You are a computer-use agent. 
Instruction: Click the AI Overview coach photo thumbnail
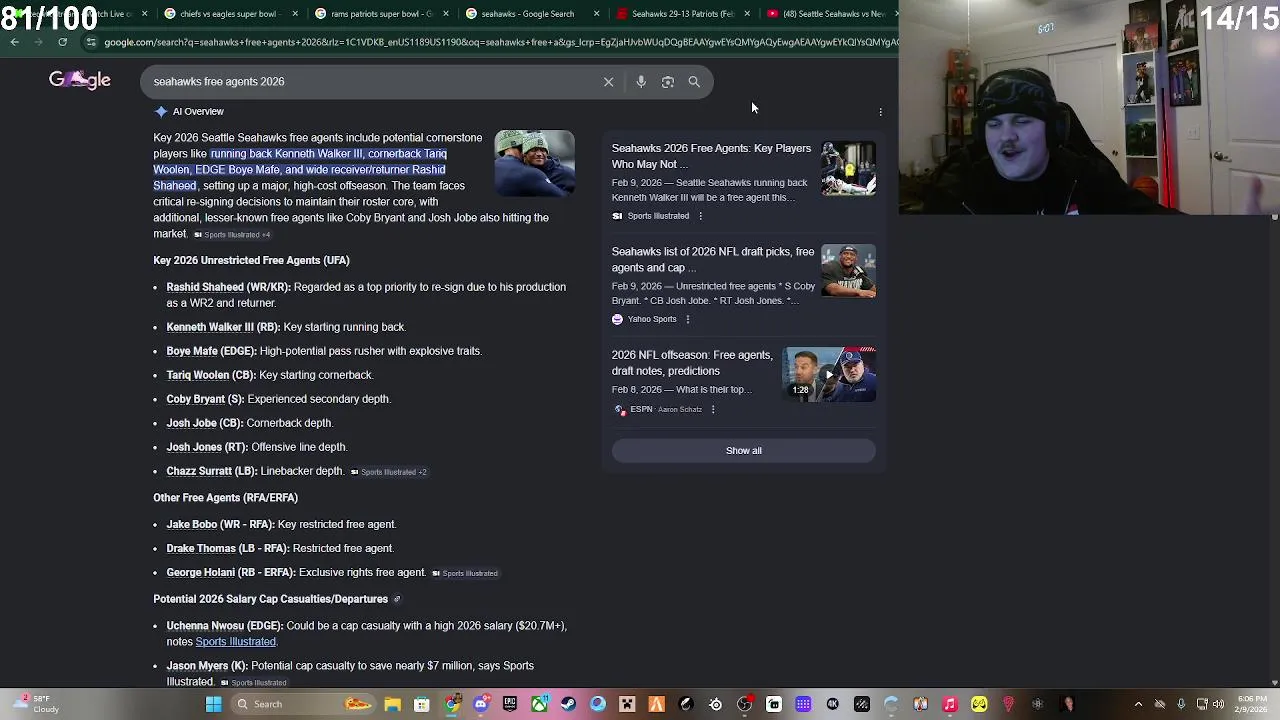point(535,162)
